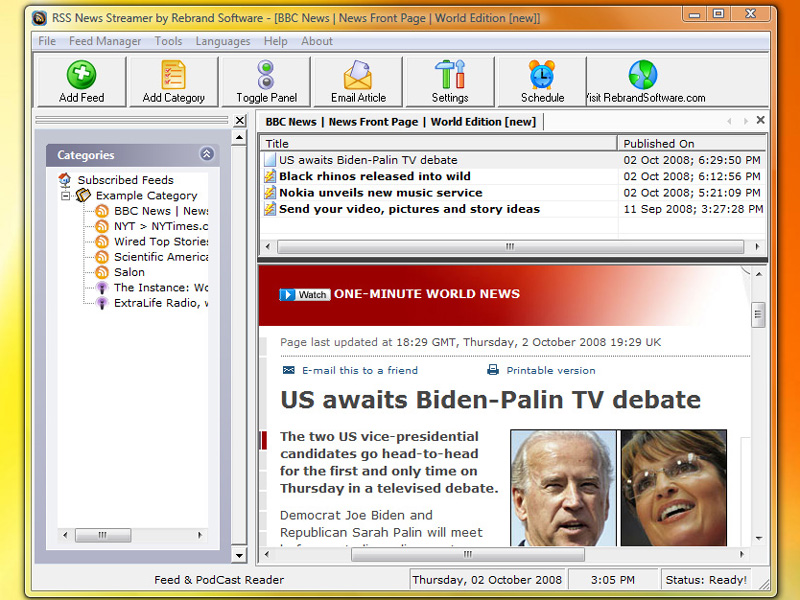Open the Printable version link

click(x=551, y=370)
